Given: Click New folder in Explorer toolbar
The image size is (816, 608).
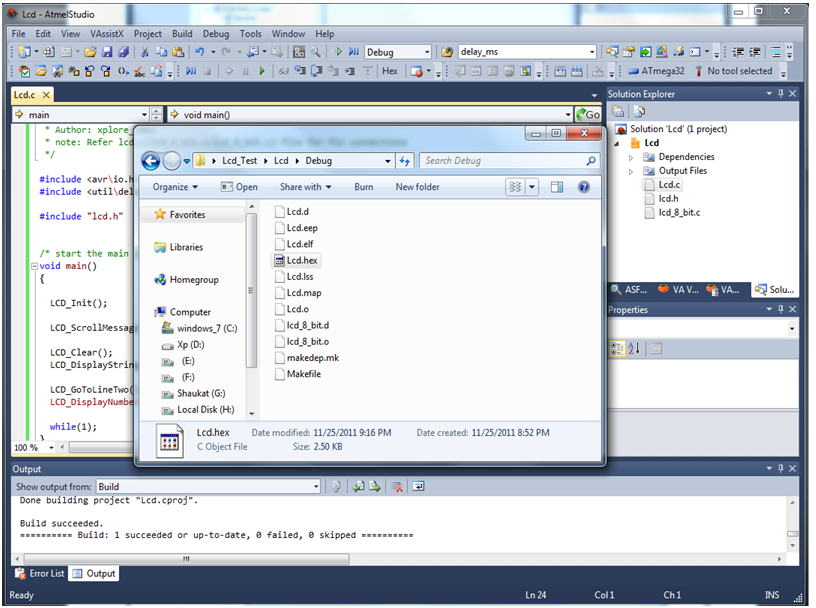Looking at the screenshot, I should (417, 187).
